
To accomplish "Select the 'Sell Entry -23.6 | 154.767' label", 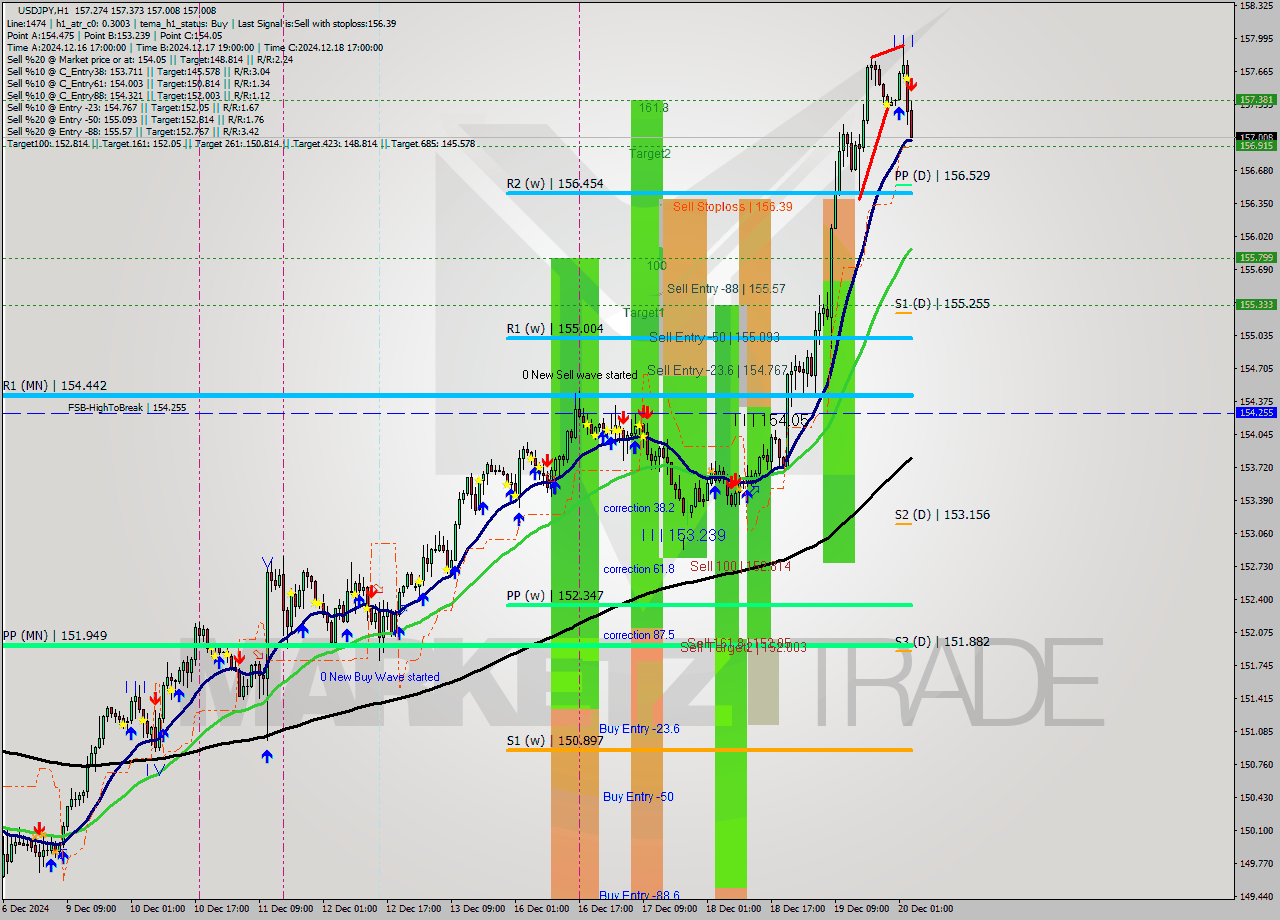I will point(717,370).
